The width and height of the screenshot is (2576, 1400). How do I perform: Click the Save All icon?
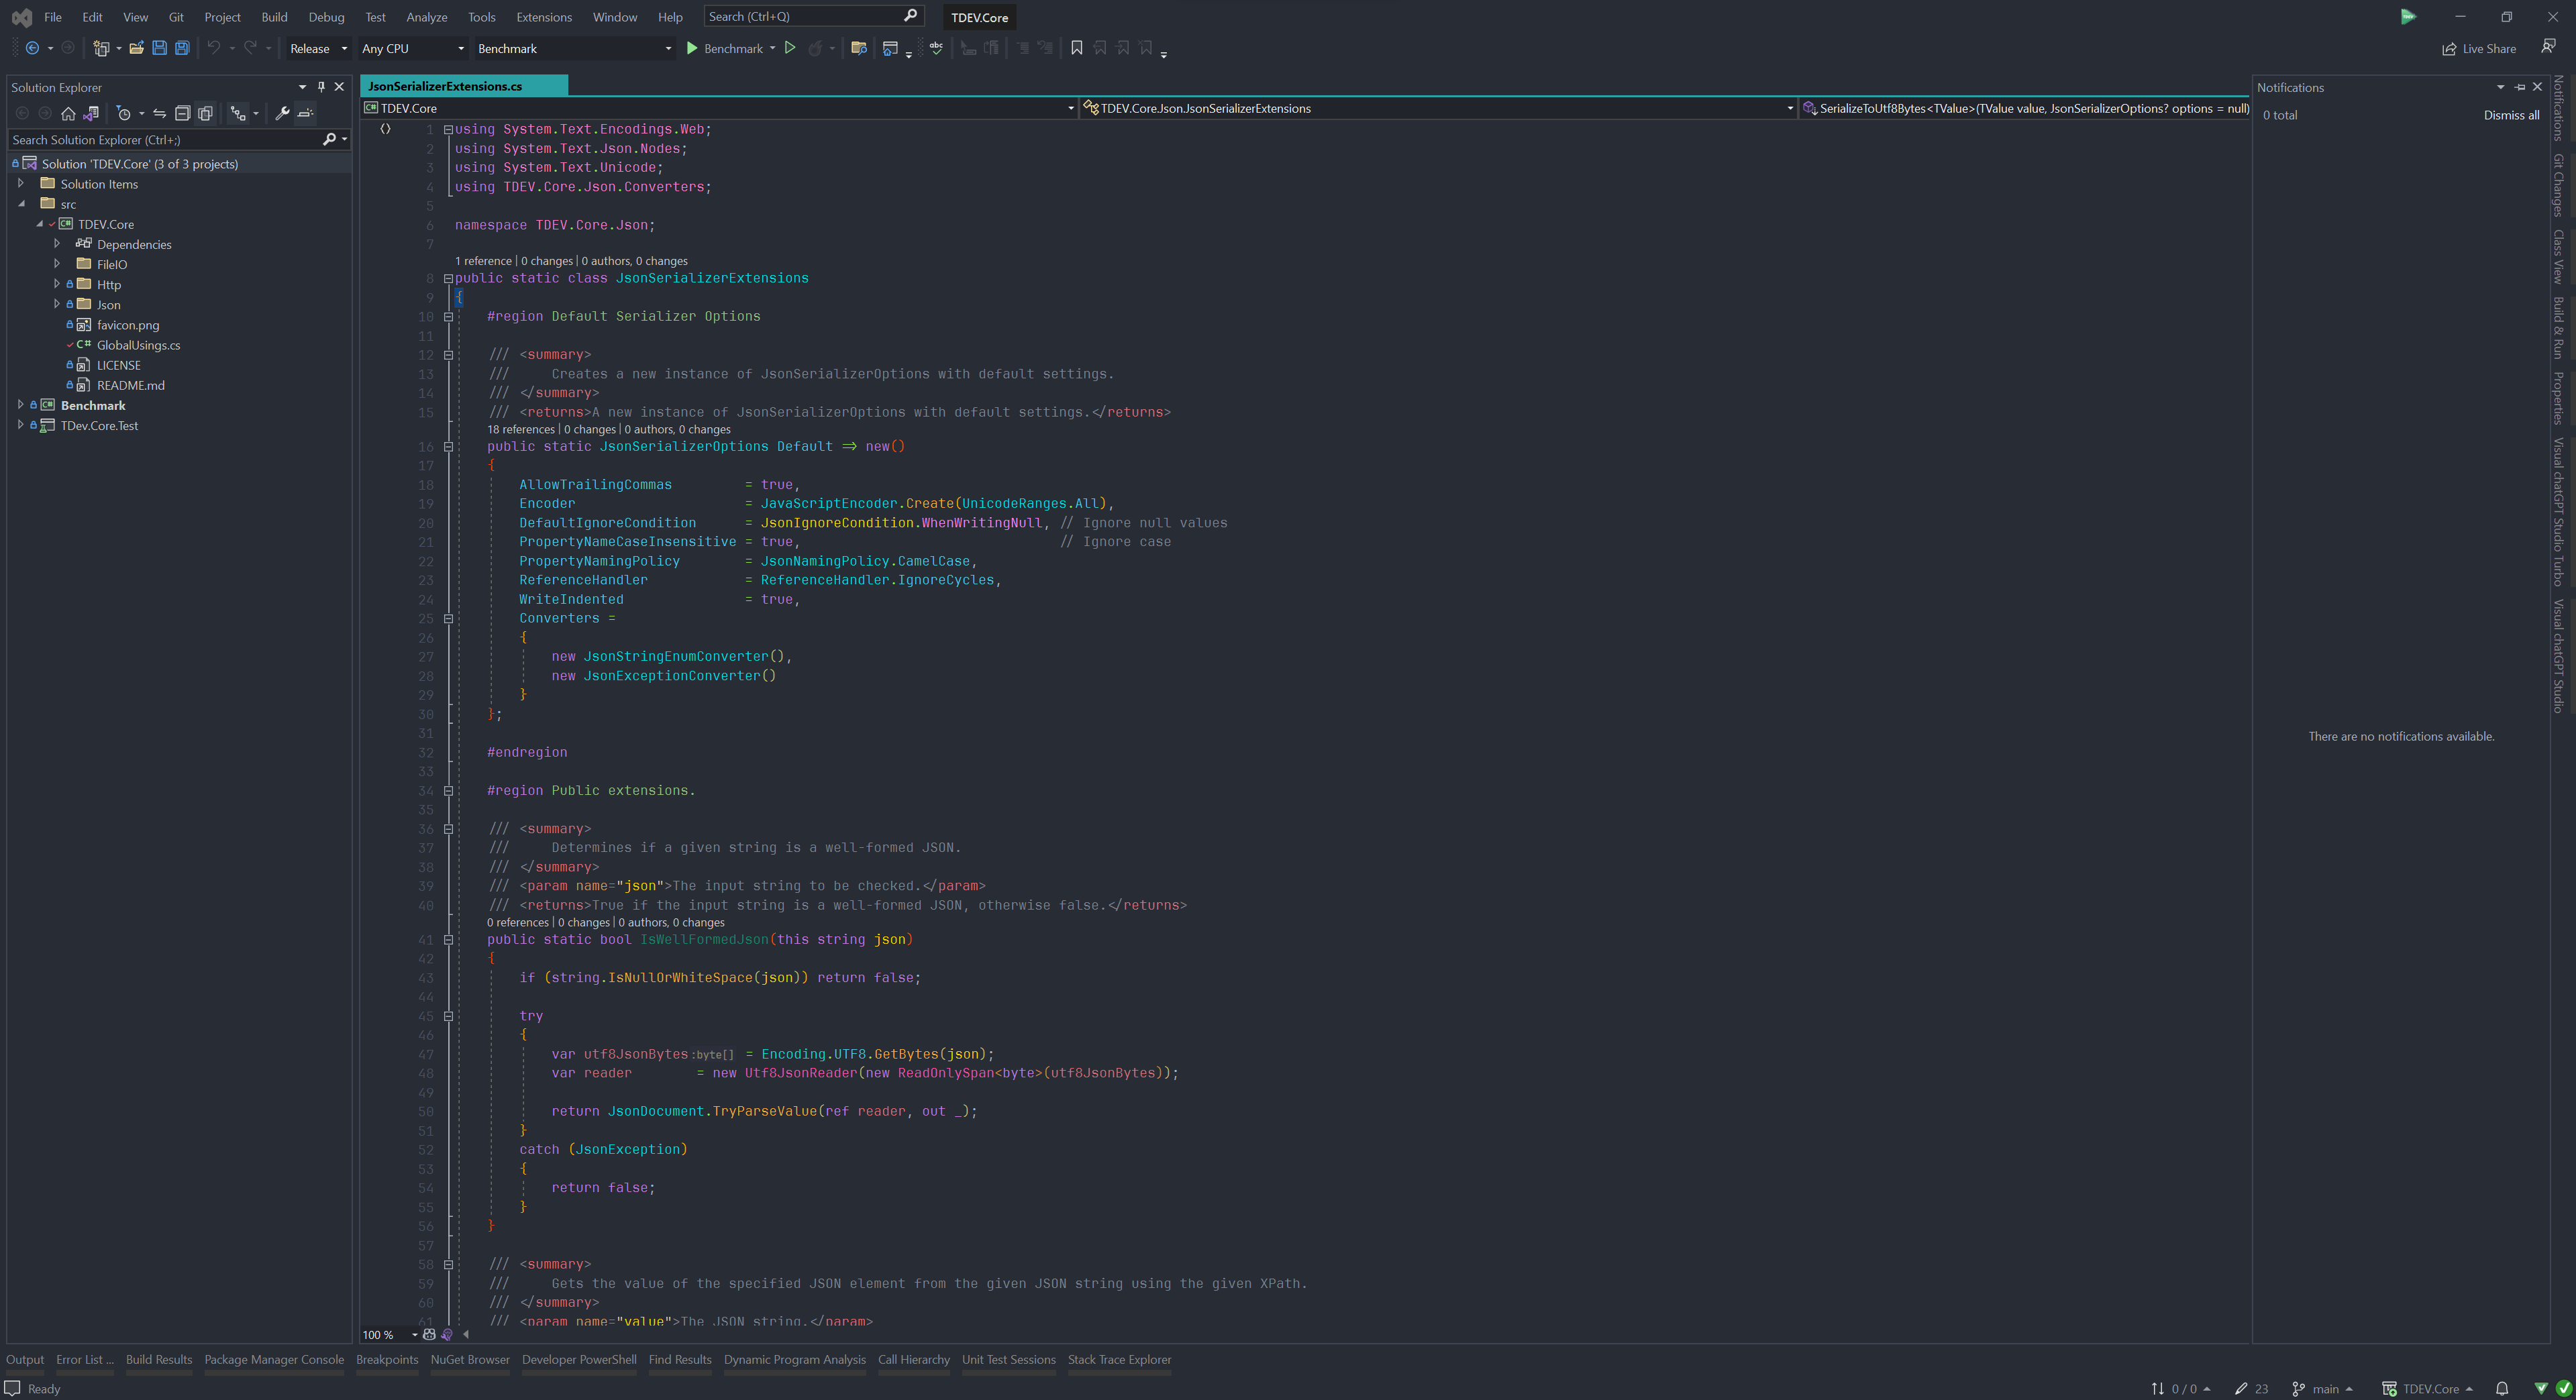[x=182, y=48]
